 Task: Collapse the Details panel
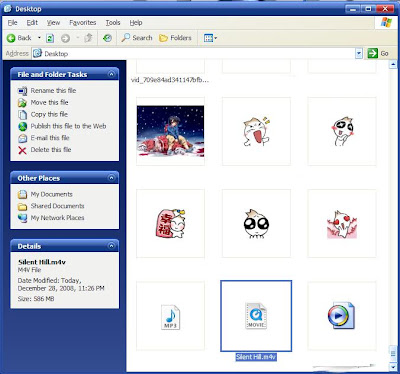pyautogui.click(x=111, y=246)
